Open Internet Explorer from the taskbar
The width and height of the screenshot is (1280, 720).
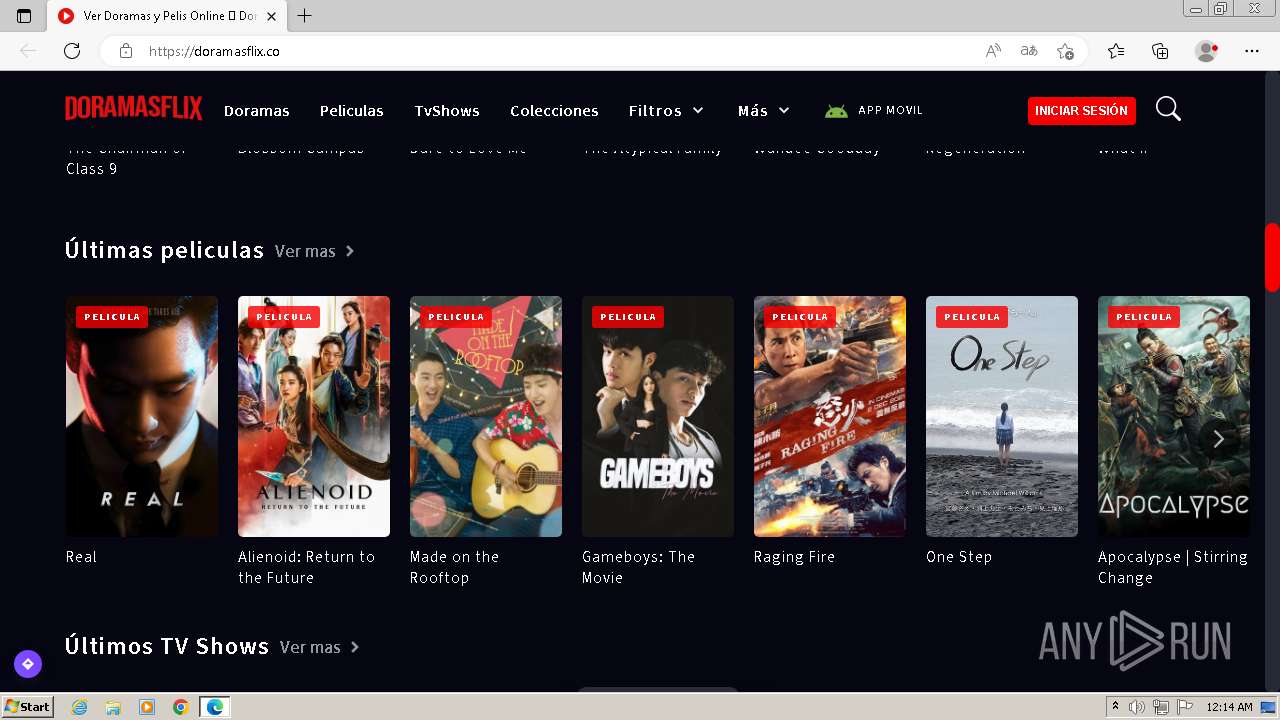point(79,707)
